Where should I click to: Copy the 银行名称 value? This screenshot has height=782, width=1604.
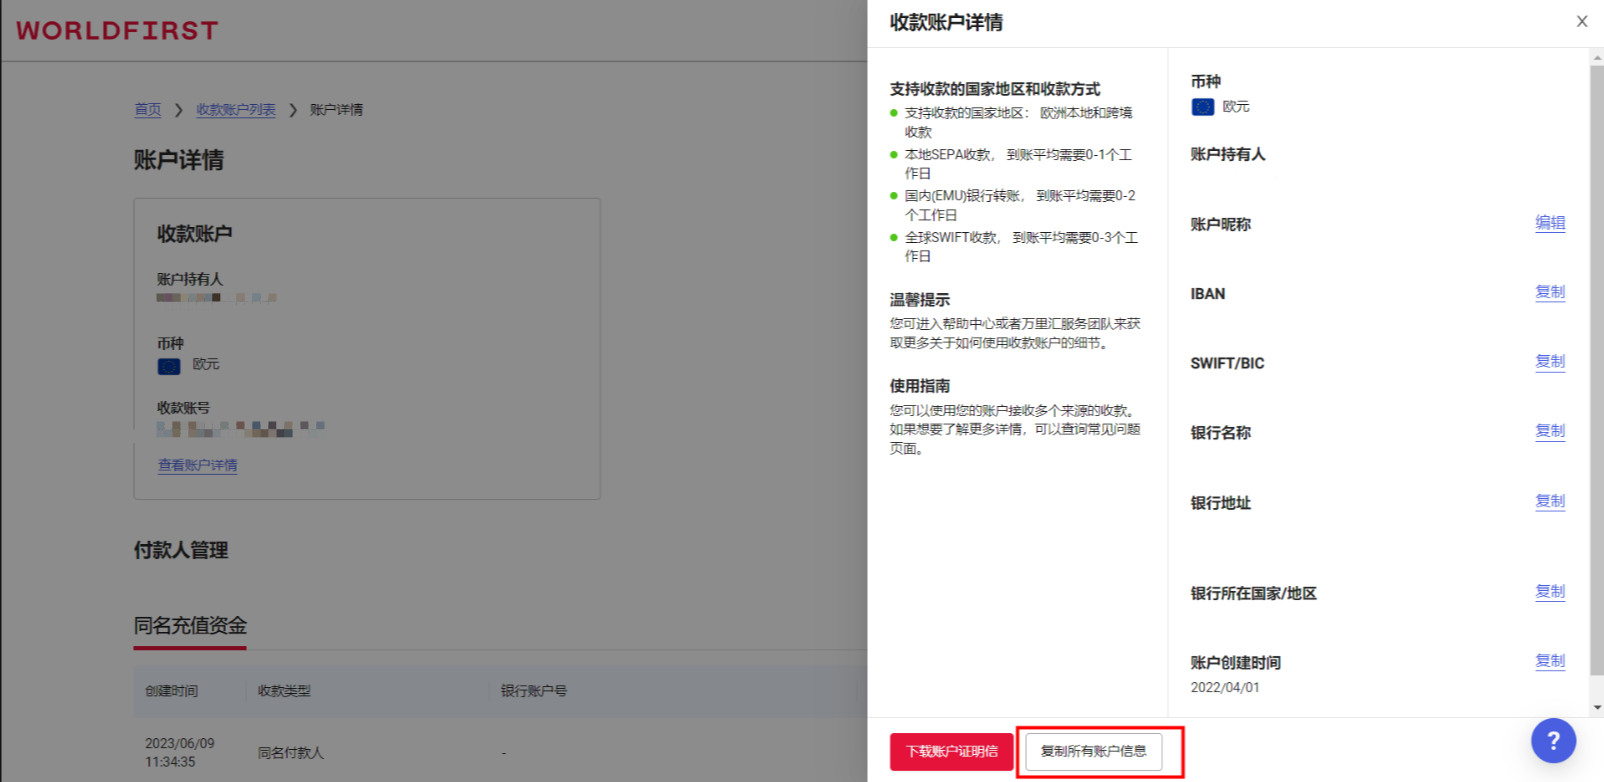pos(1550,431)
